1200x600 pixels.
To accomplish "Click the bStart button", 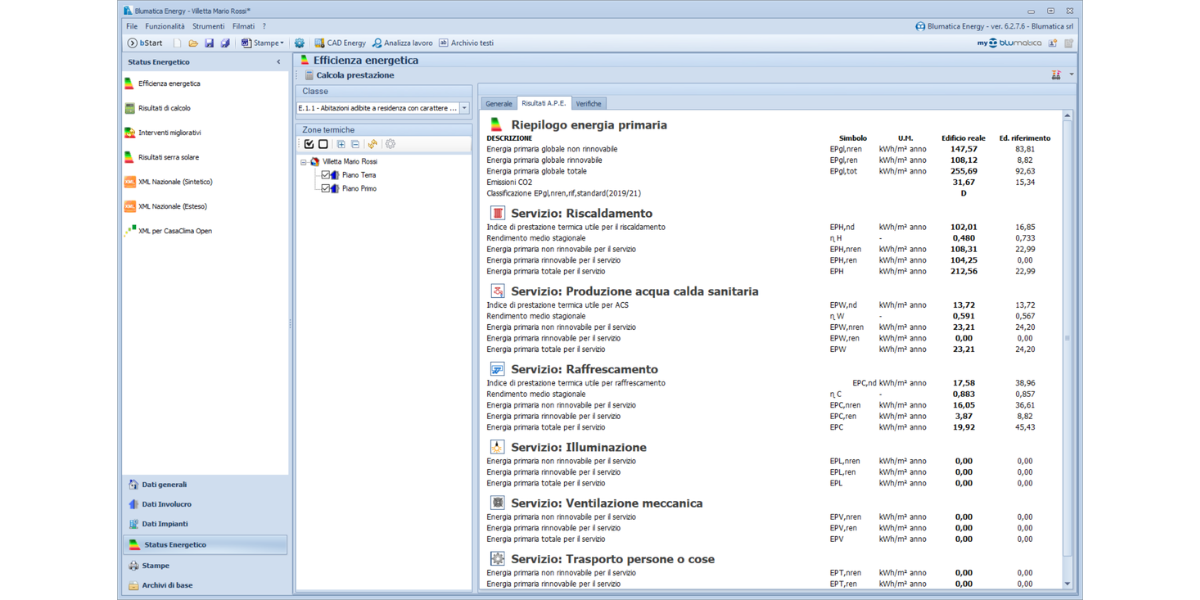I will 145,43.
